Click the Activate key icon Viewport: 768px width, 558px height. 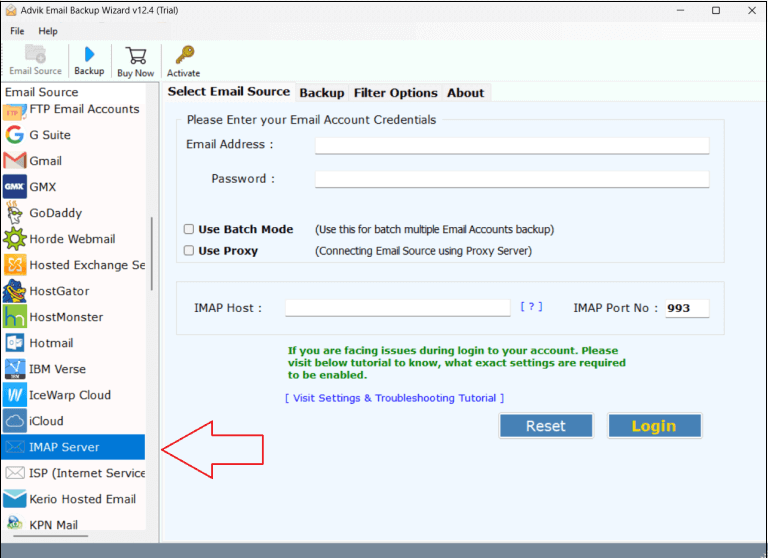[x=183, y=56]
